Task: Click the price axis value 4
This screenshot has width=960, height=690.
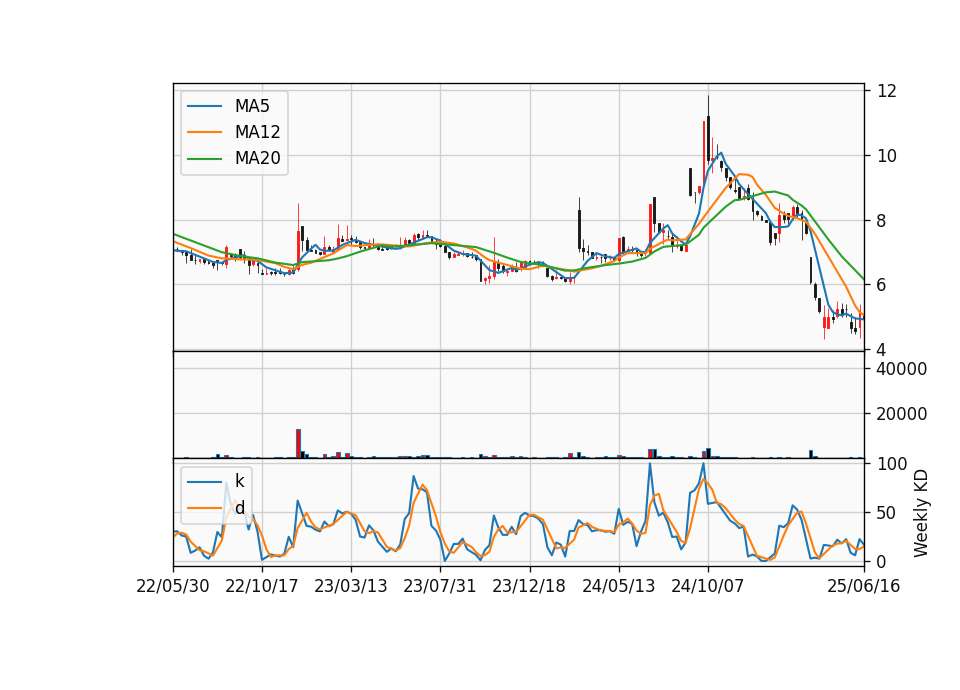Action: pyautogui.click(x=882, y=350)
